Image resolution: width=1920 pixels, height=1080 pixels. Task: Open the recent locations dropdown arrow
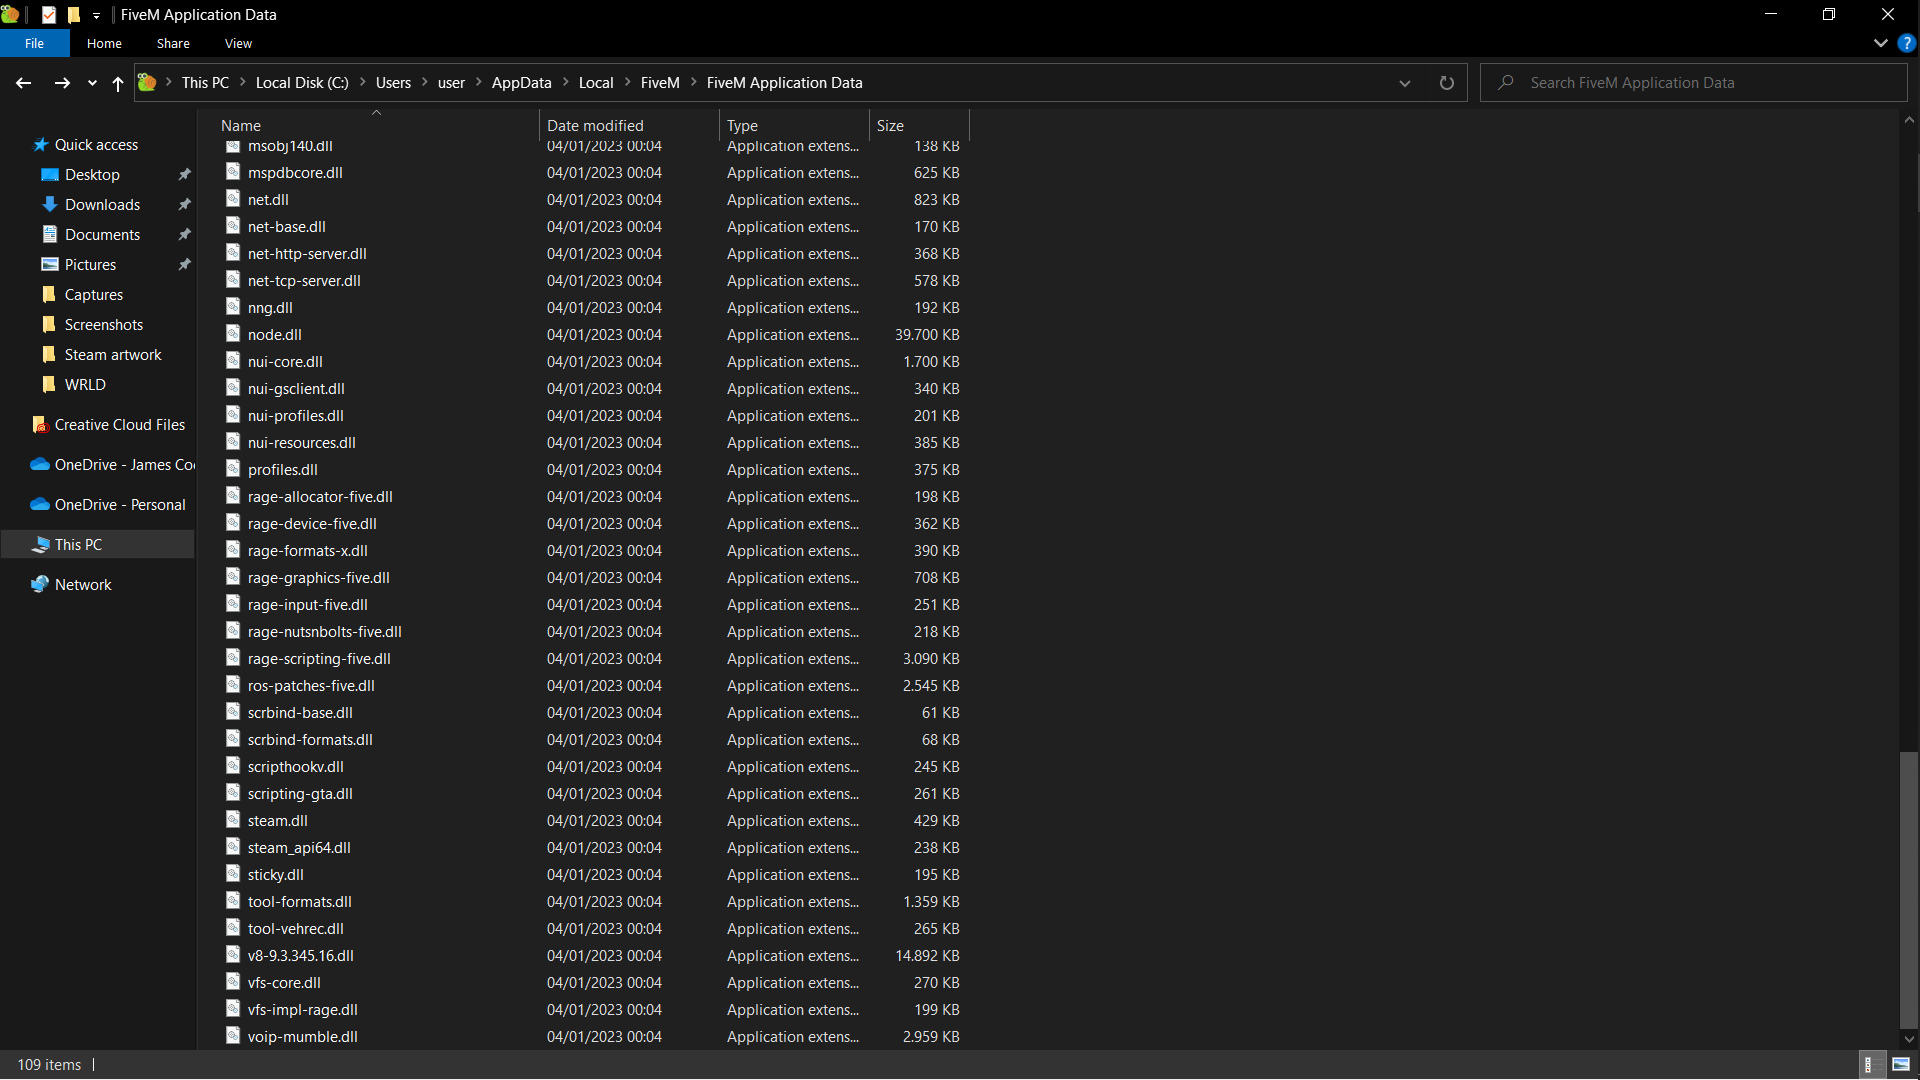(x=92, y=83)
